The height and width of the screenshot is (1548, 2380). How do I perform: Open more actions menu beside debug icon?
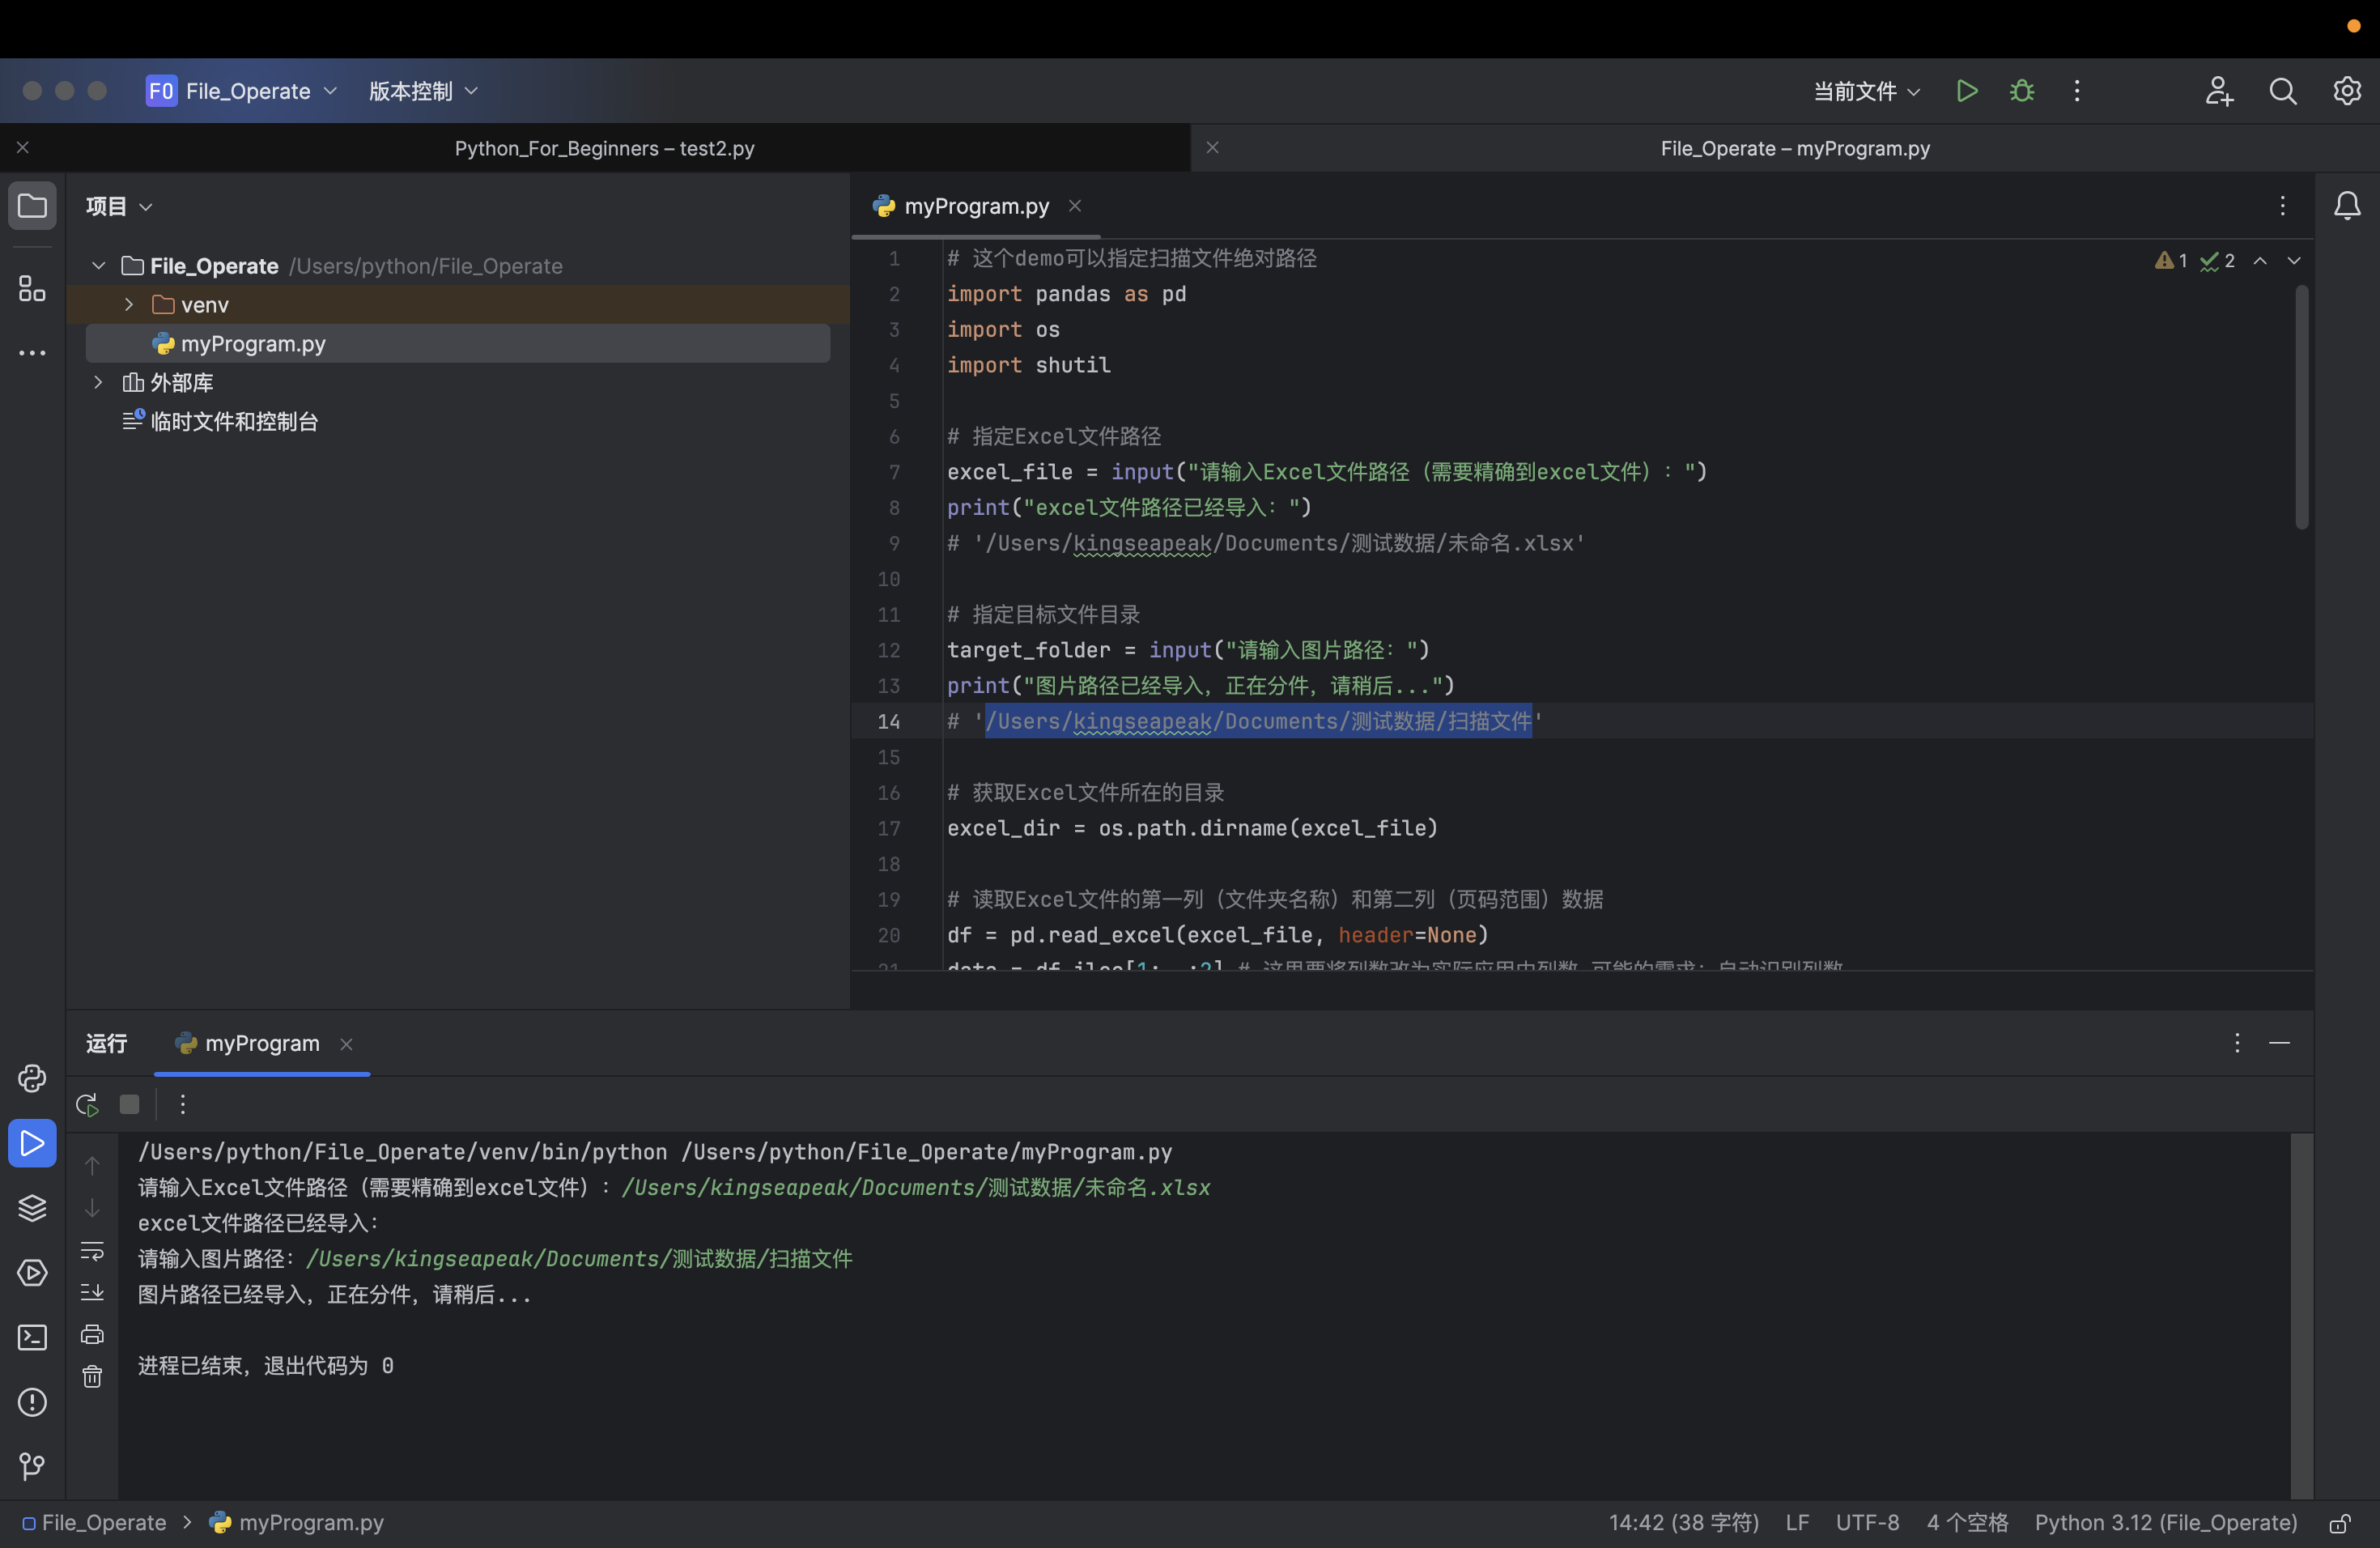click(2077, 91)
